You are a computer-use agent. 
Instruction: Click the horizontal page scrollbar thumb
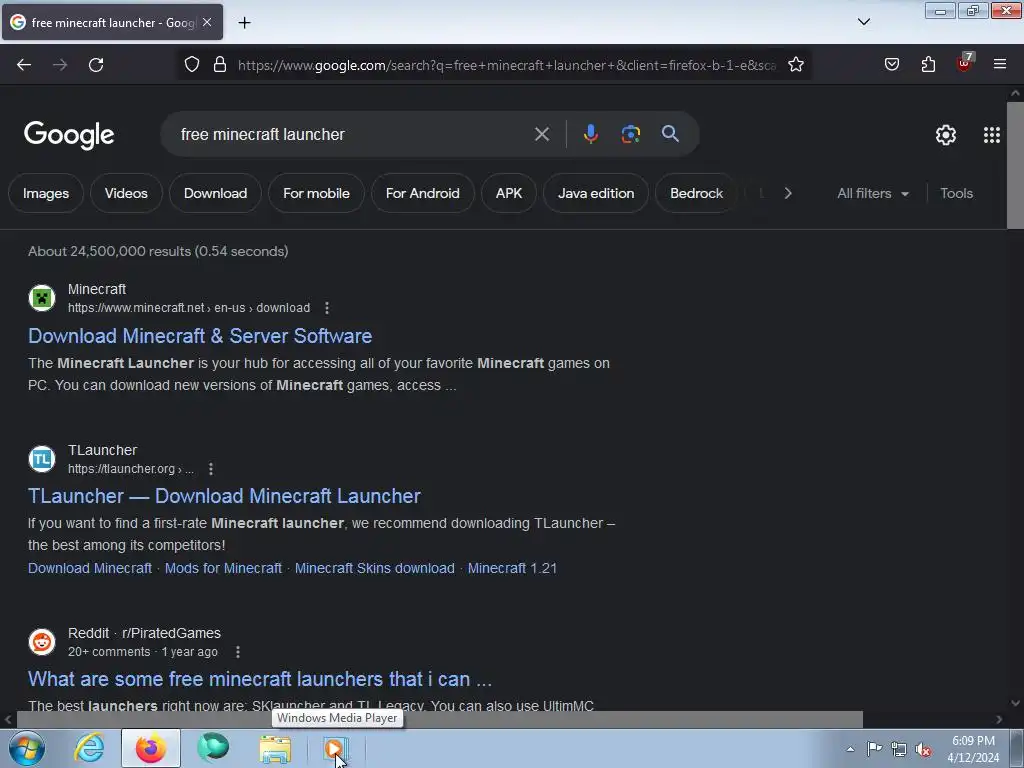439,719
